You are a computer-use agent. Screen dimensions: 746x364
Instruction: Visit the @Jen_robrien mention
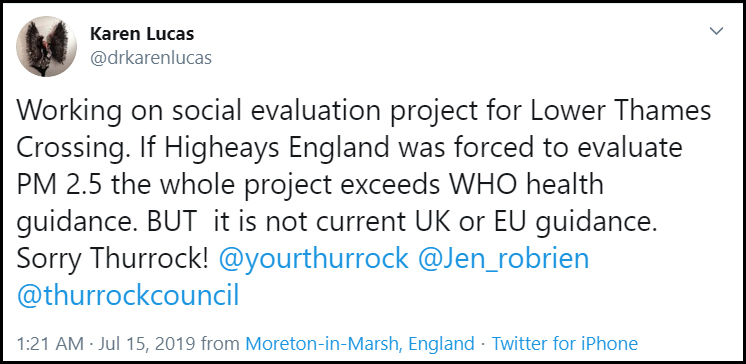pyautogui.click(x=503, y=260)
